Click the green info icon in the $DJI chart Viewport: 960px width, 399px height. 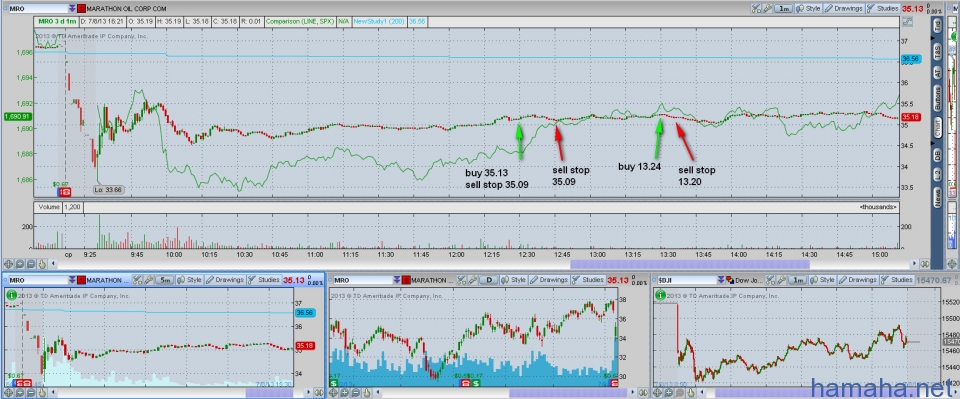tap(660, 294)
